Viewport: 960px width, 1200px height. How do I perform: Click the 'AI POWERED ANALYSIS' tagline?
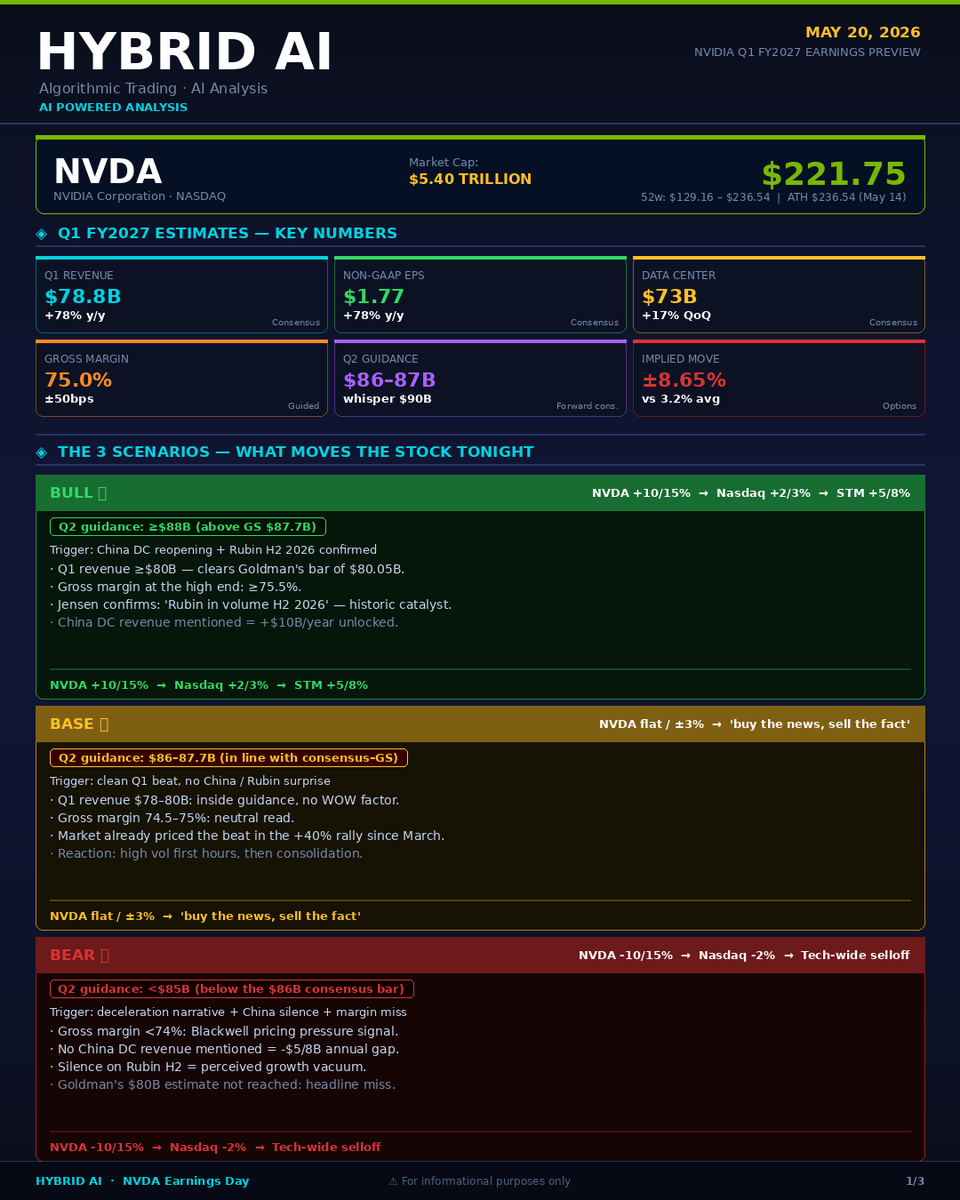pyautogui.click(x=113, y=107)
